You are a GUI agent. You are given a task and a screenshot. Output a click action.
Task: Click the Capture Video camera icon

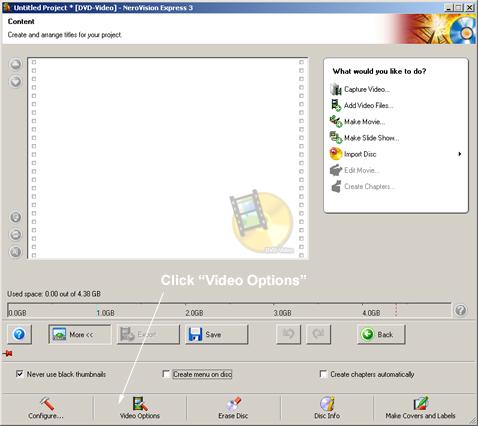pos(336,89)
